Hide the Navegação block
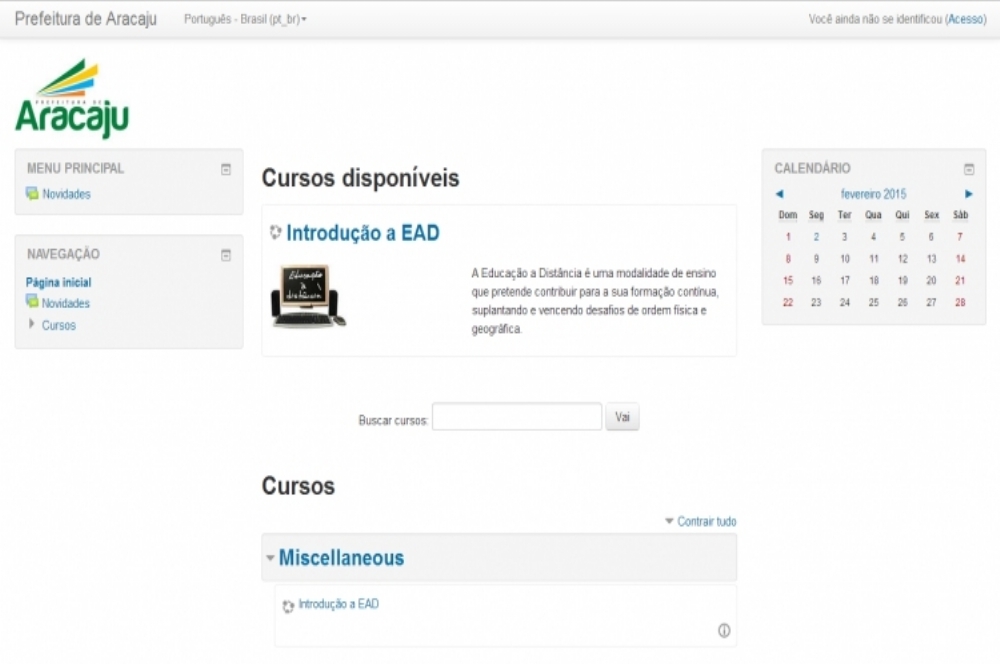1000x664 pixels. click(x=226, y=255)
